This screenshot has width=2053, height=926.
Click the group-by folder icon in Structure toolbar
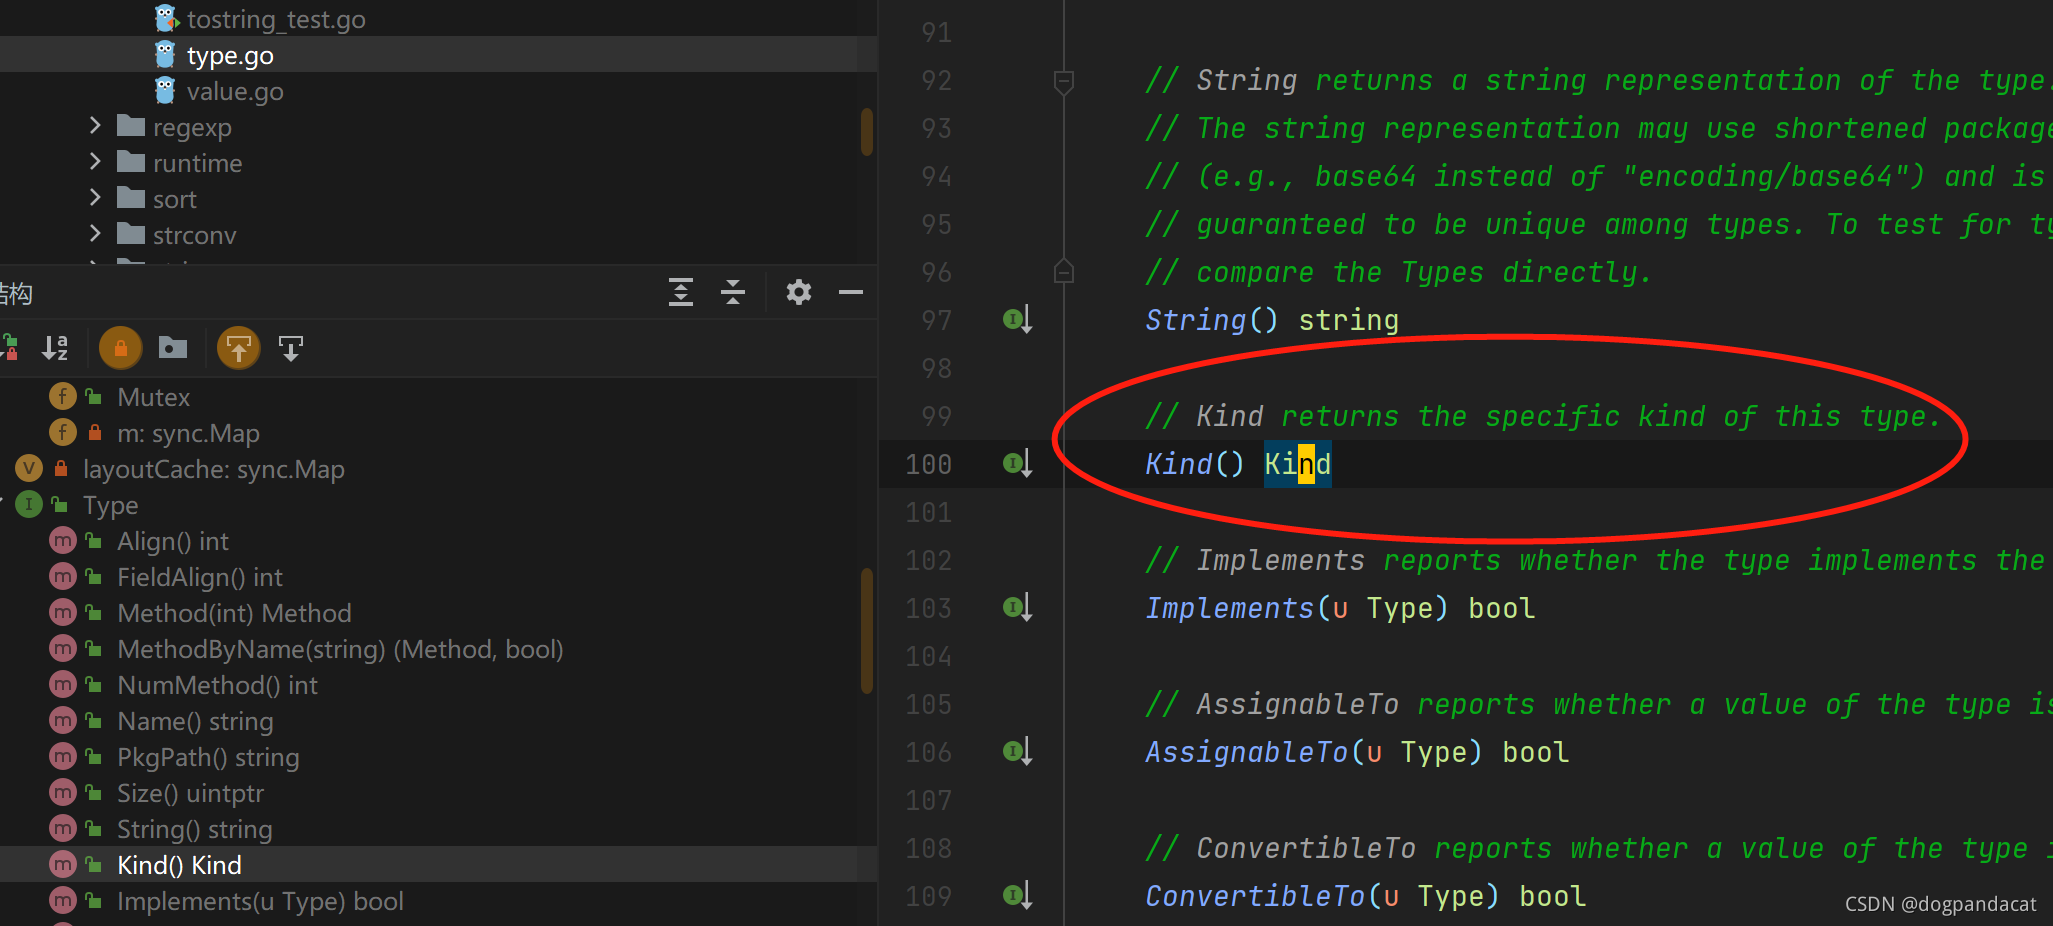172,347
